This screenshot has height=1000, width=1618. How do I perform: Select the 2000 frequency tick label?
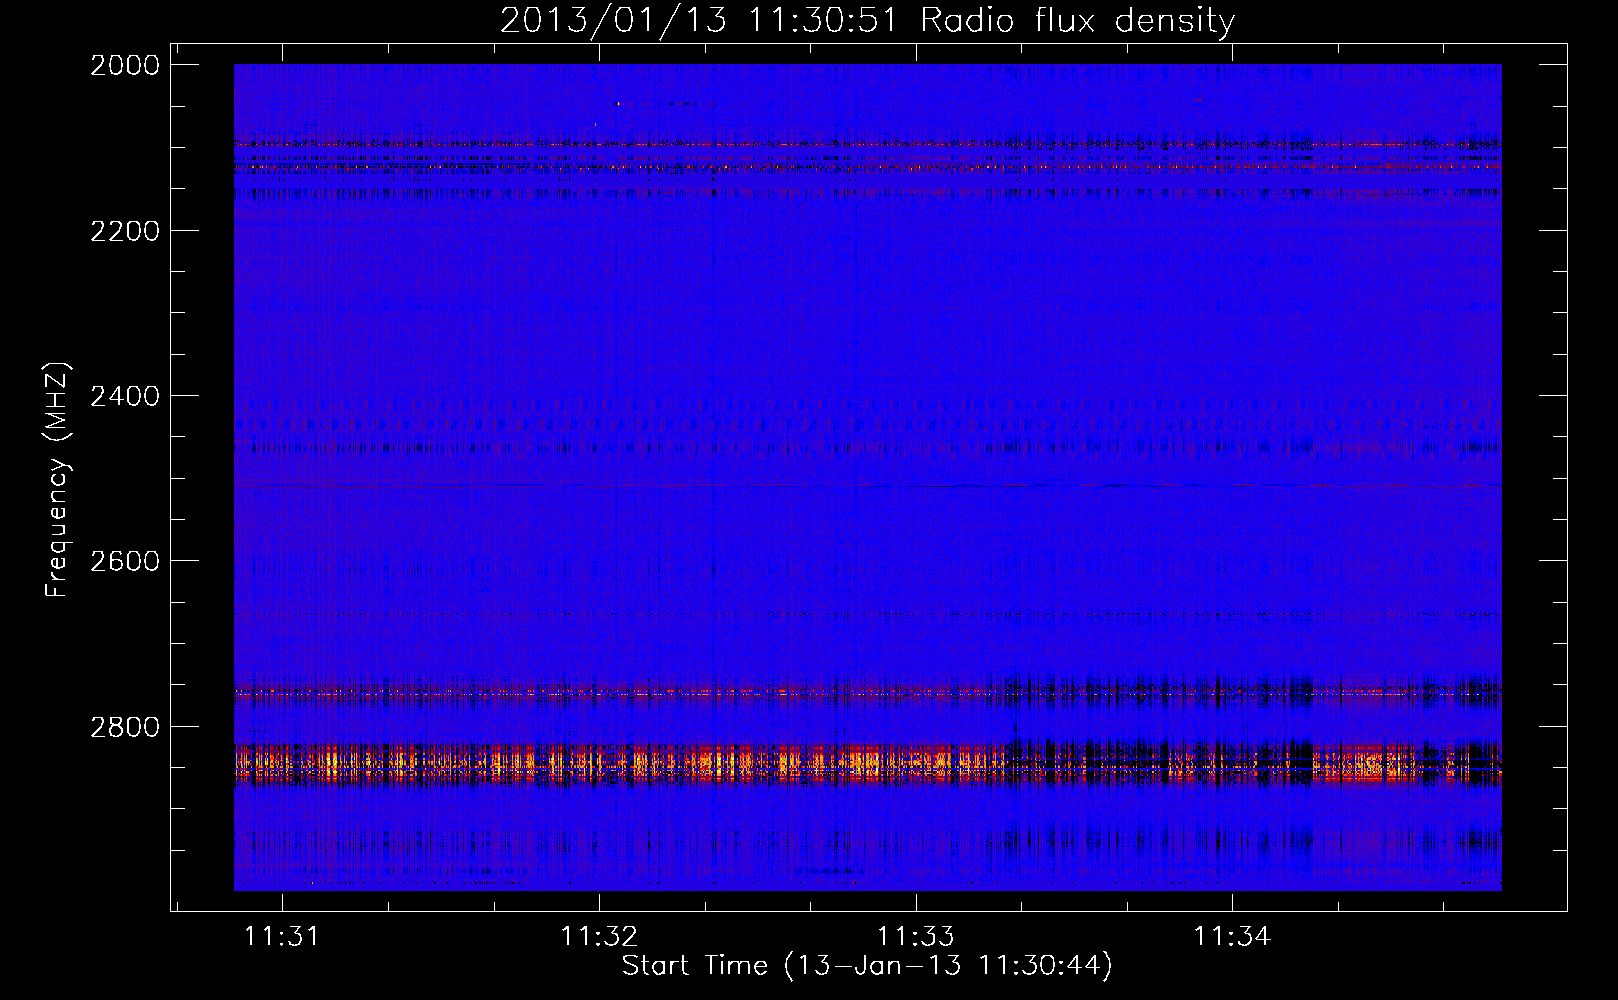pyautogui.click(x=125, y=65)
